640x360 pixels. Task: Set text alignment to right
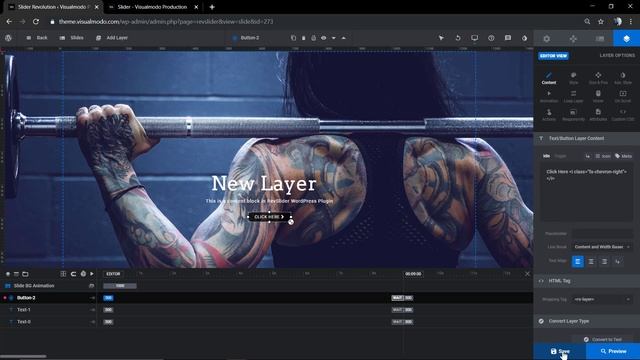604,261
